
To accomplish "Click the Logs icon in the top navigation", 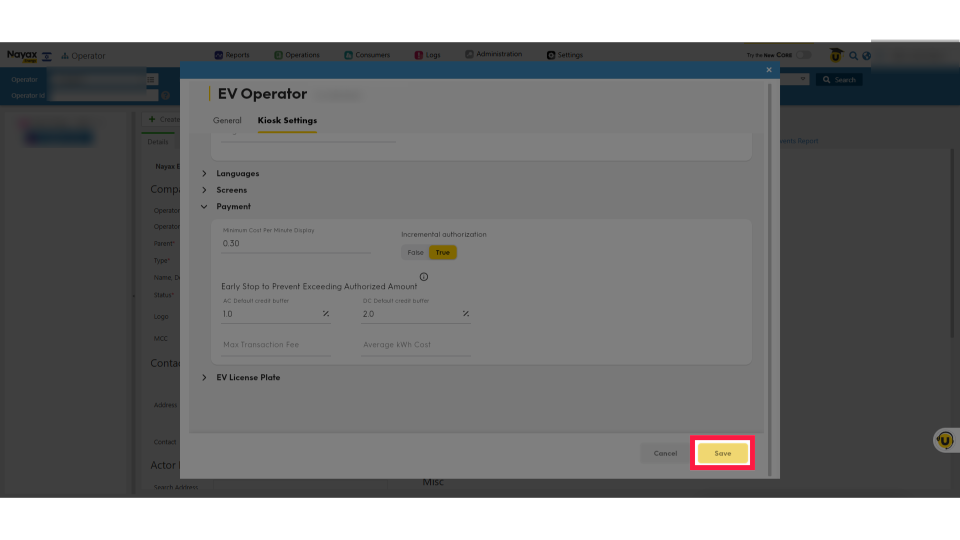I will [x=419, y=55].
